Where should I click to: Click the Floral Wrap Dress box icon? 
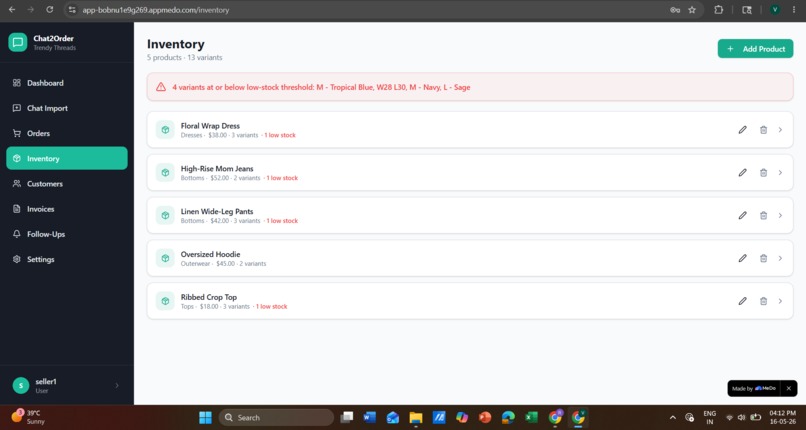click(x=165, y=130)
